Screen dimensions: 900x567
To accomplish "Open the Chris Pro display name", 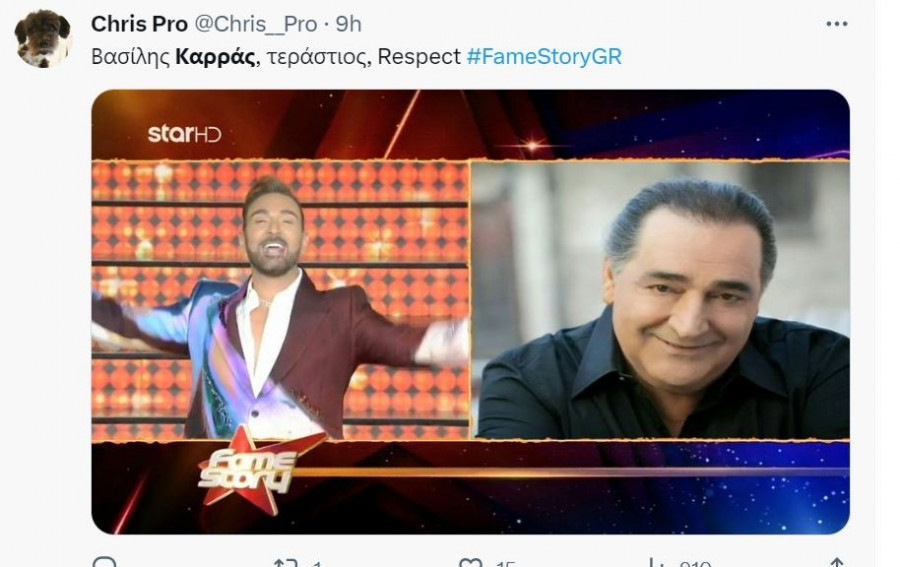I will (x=139, y=24).
